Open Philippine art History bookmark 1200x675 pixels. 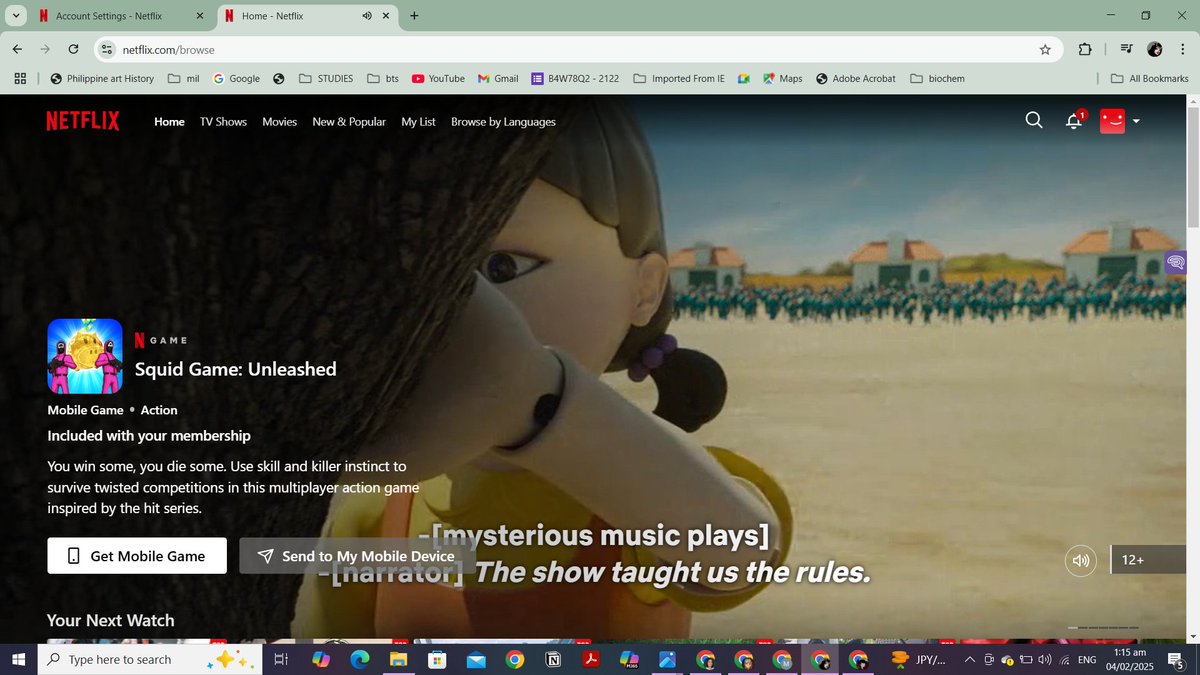pyautogui.click(x=102, y=78)
